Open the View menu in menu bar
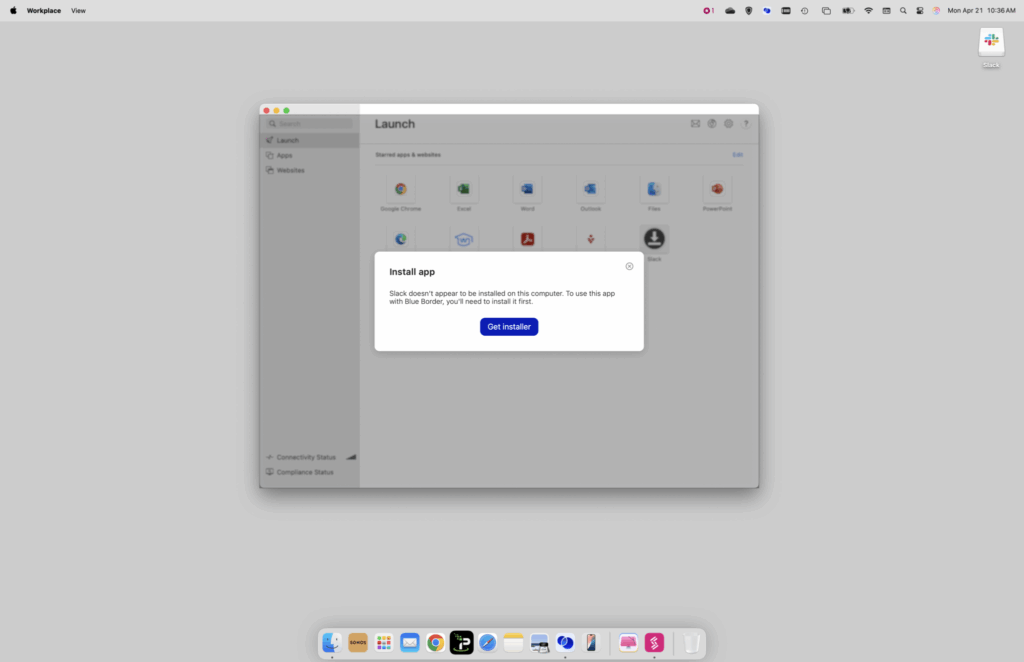 pos(78,10)
